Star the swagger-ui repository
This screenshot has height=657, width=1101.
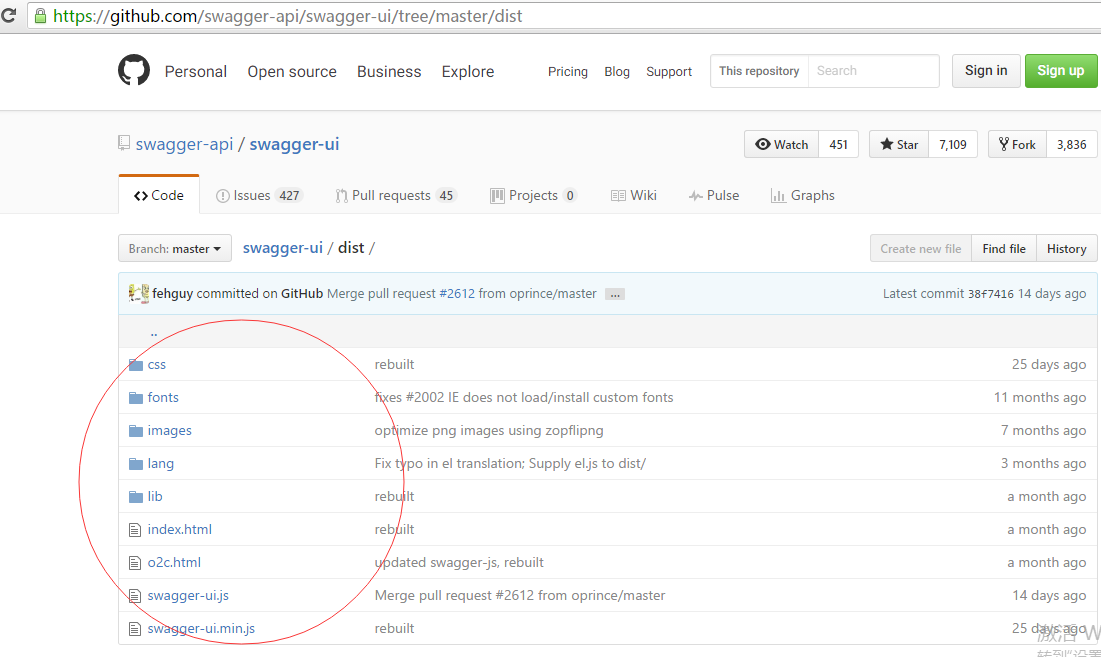899,145
